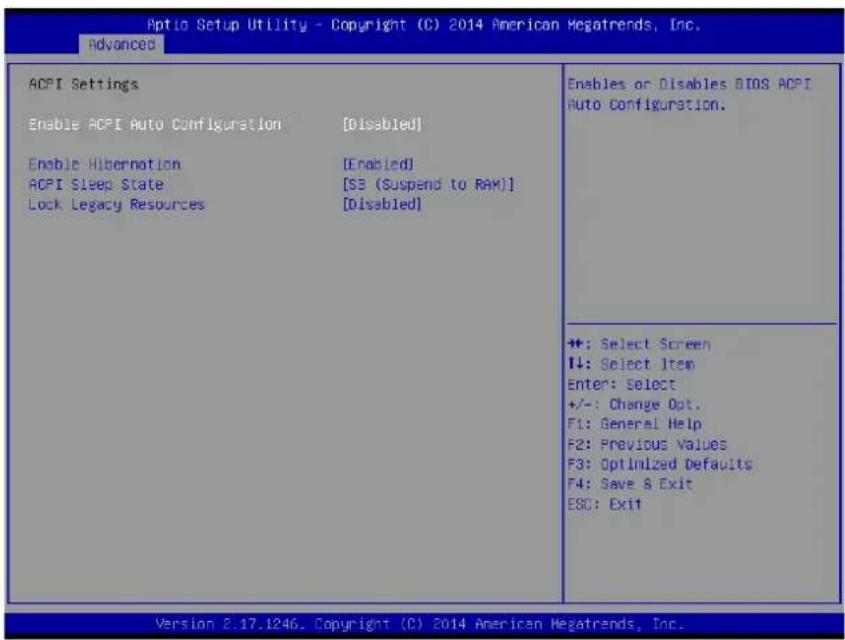Select the ACPI Sleep State setting
Image resolution: width=845 pixels, height=640 pixels.
point(96,184)
